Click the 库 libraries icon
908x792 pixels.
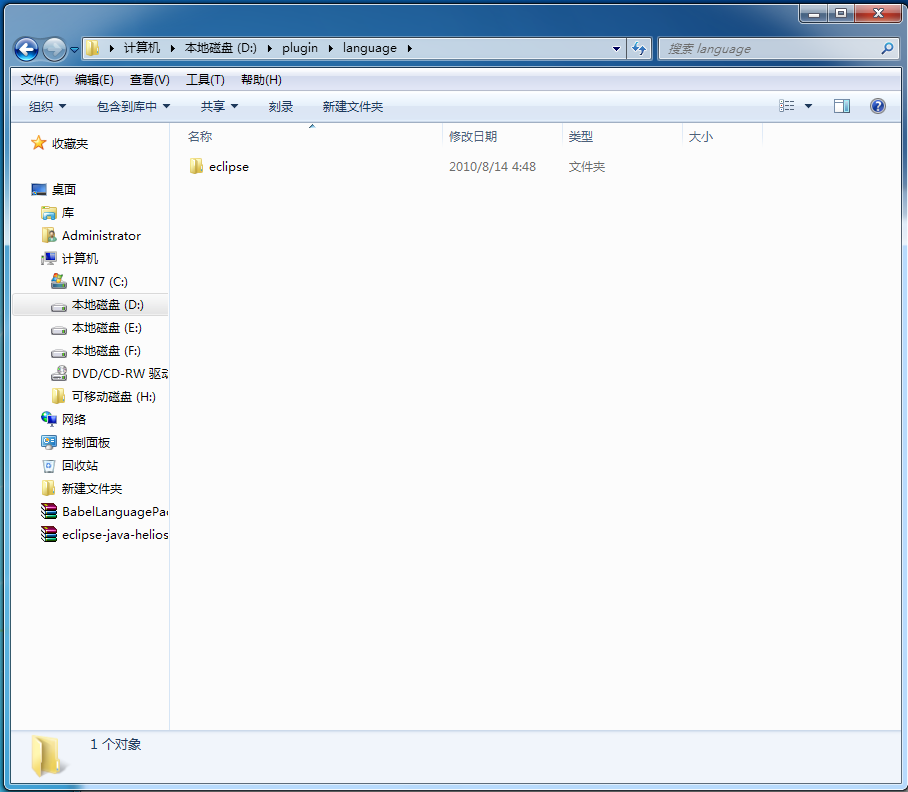coord(49,213)
